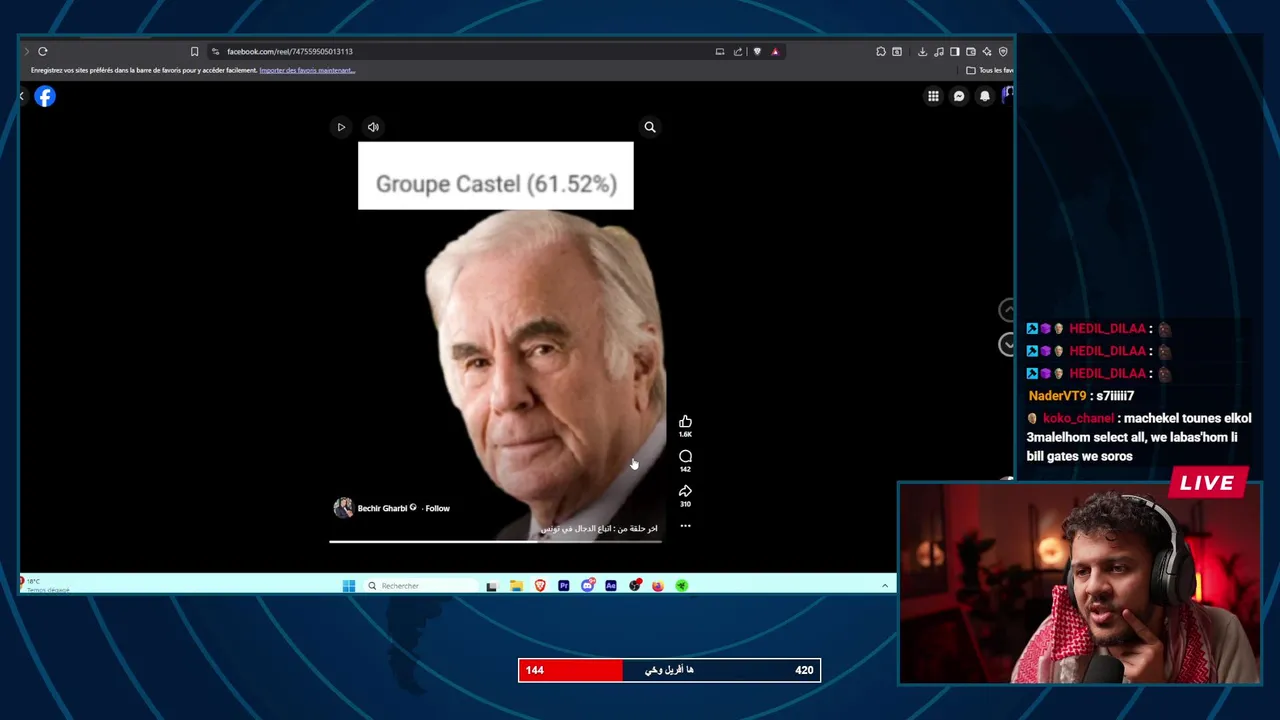This screenshot has width=1280, height=720.
Task: Follow Bechir Gharbi
Action: (x=437, y=508)
